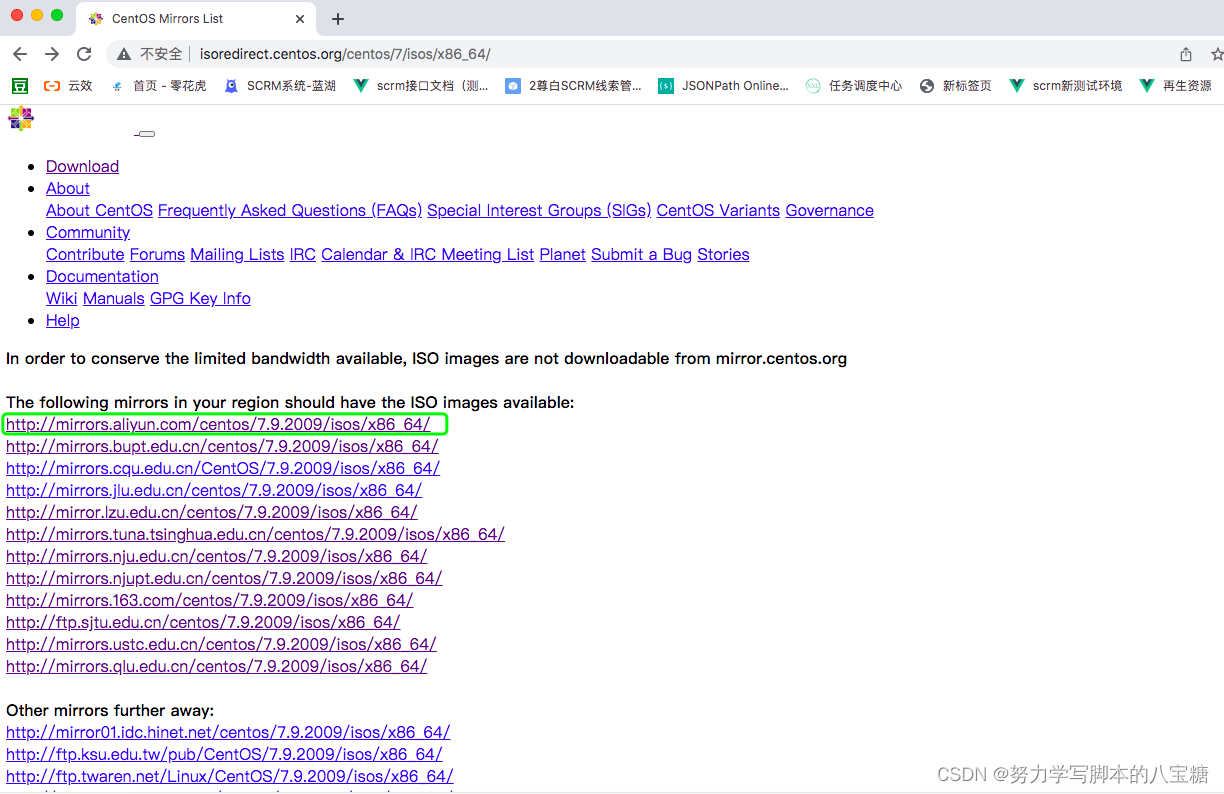This screenshot has width=1224, height=794.
Task: Open the 首页 - 零花虎 bookmark
Action: (x=158, y=86)
